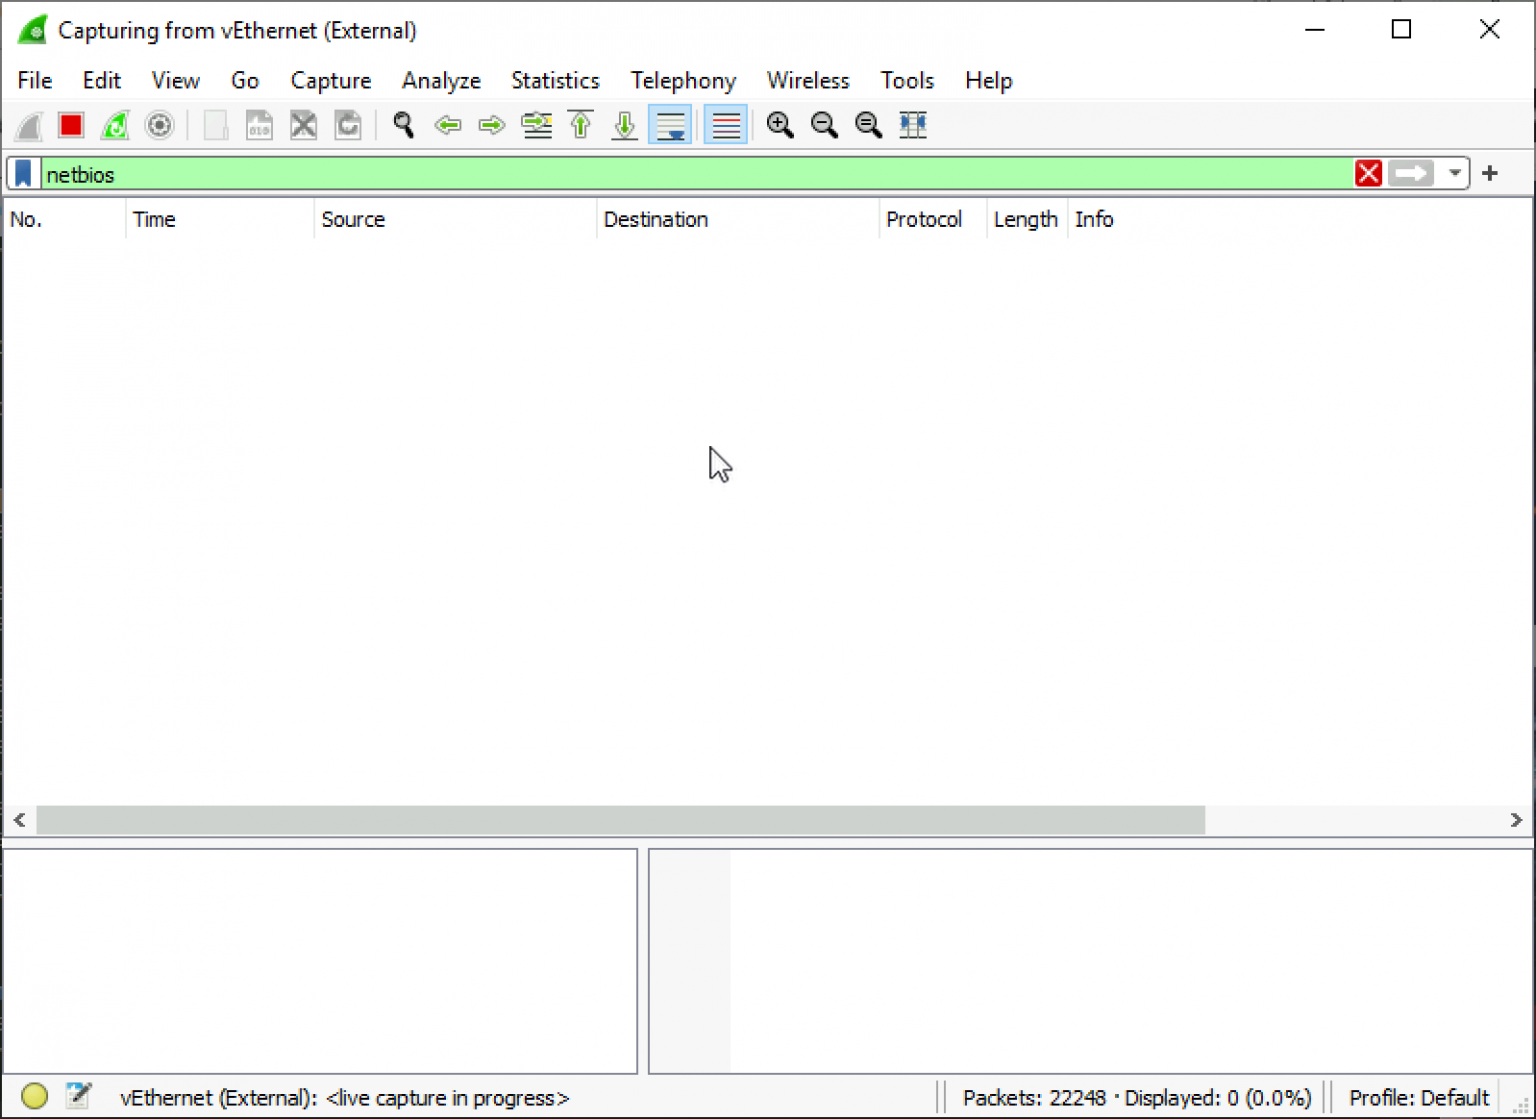Go to the last packet

pyautogui.click(x=623, y=125)
